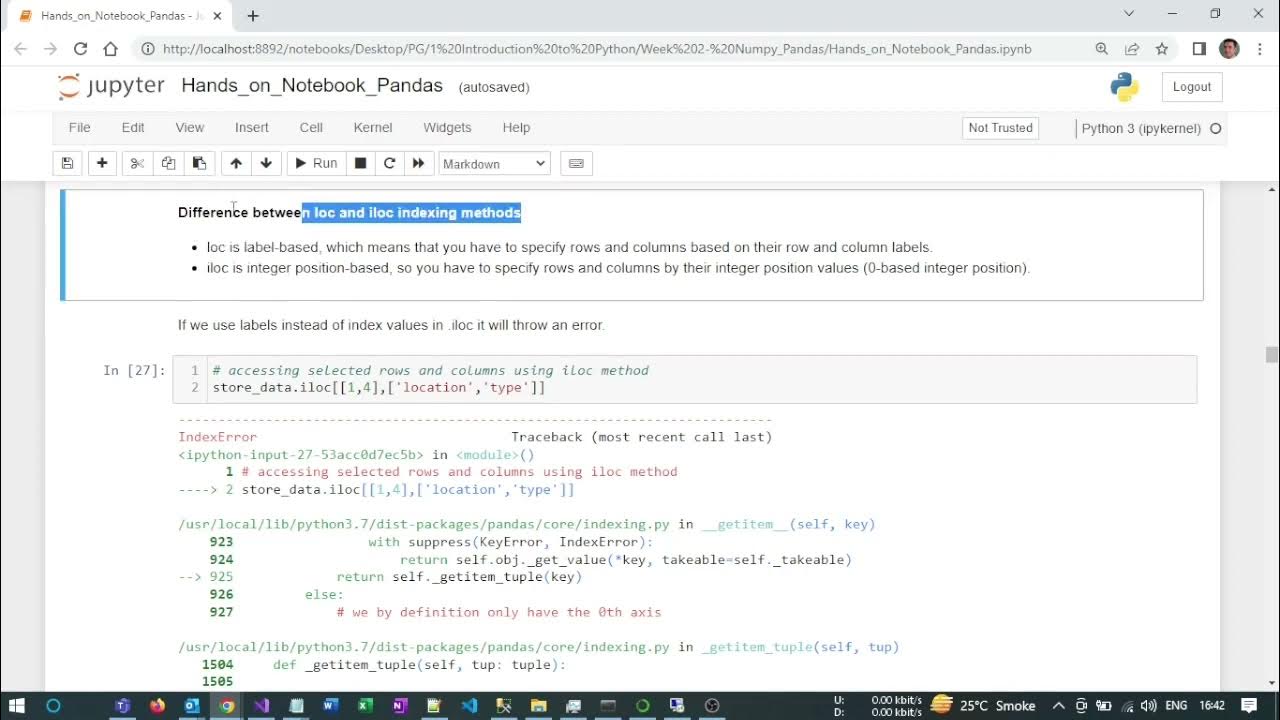Open the command palette keyboard icon
Screen dimensions: 1280x720
pyautogui.click(x=576, y=163)
